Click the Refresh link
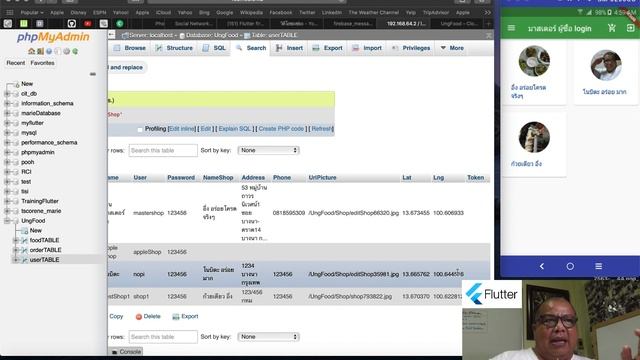Screen dimensions: 640x360 click(x=322, y=129)
